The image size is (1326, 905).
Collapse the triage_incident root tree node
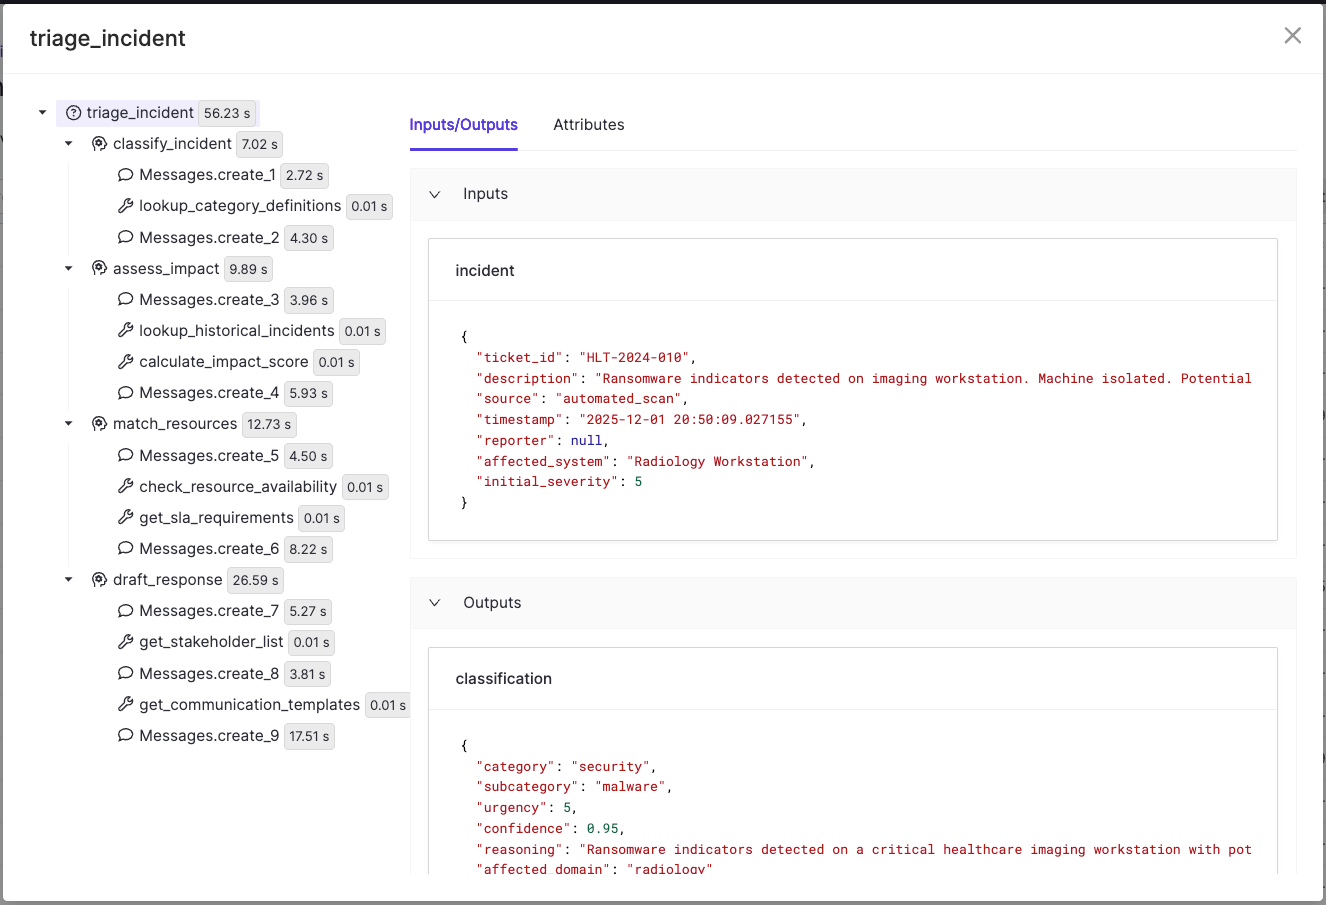(x=42, y=113)
